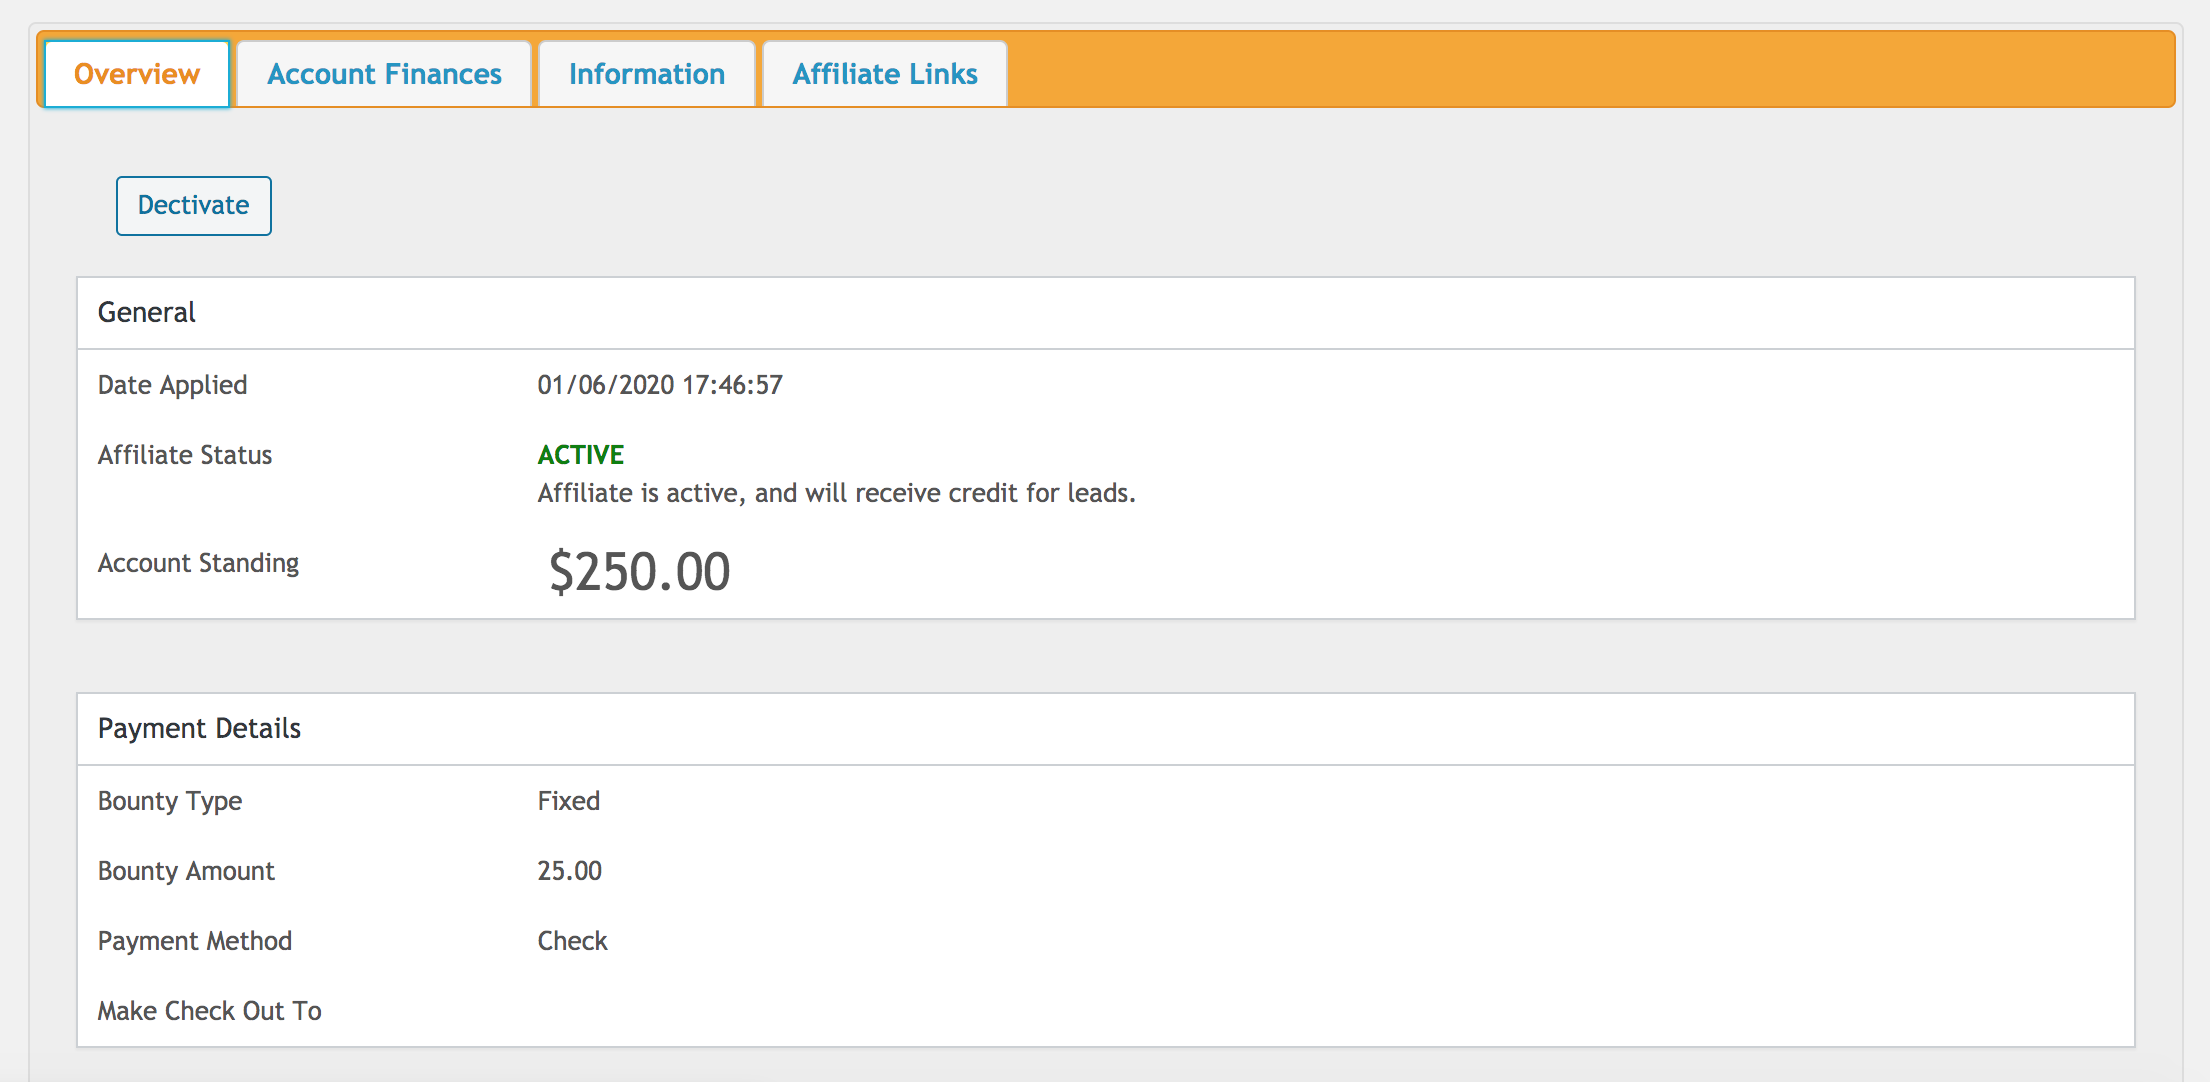Viewport: 2210px width, 1082px height.
Task: Click the Date Applied label
Action: 172,385
